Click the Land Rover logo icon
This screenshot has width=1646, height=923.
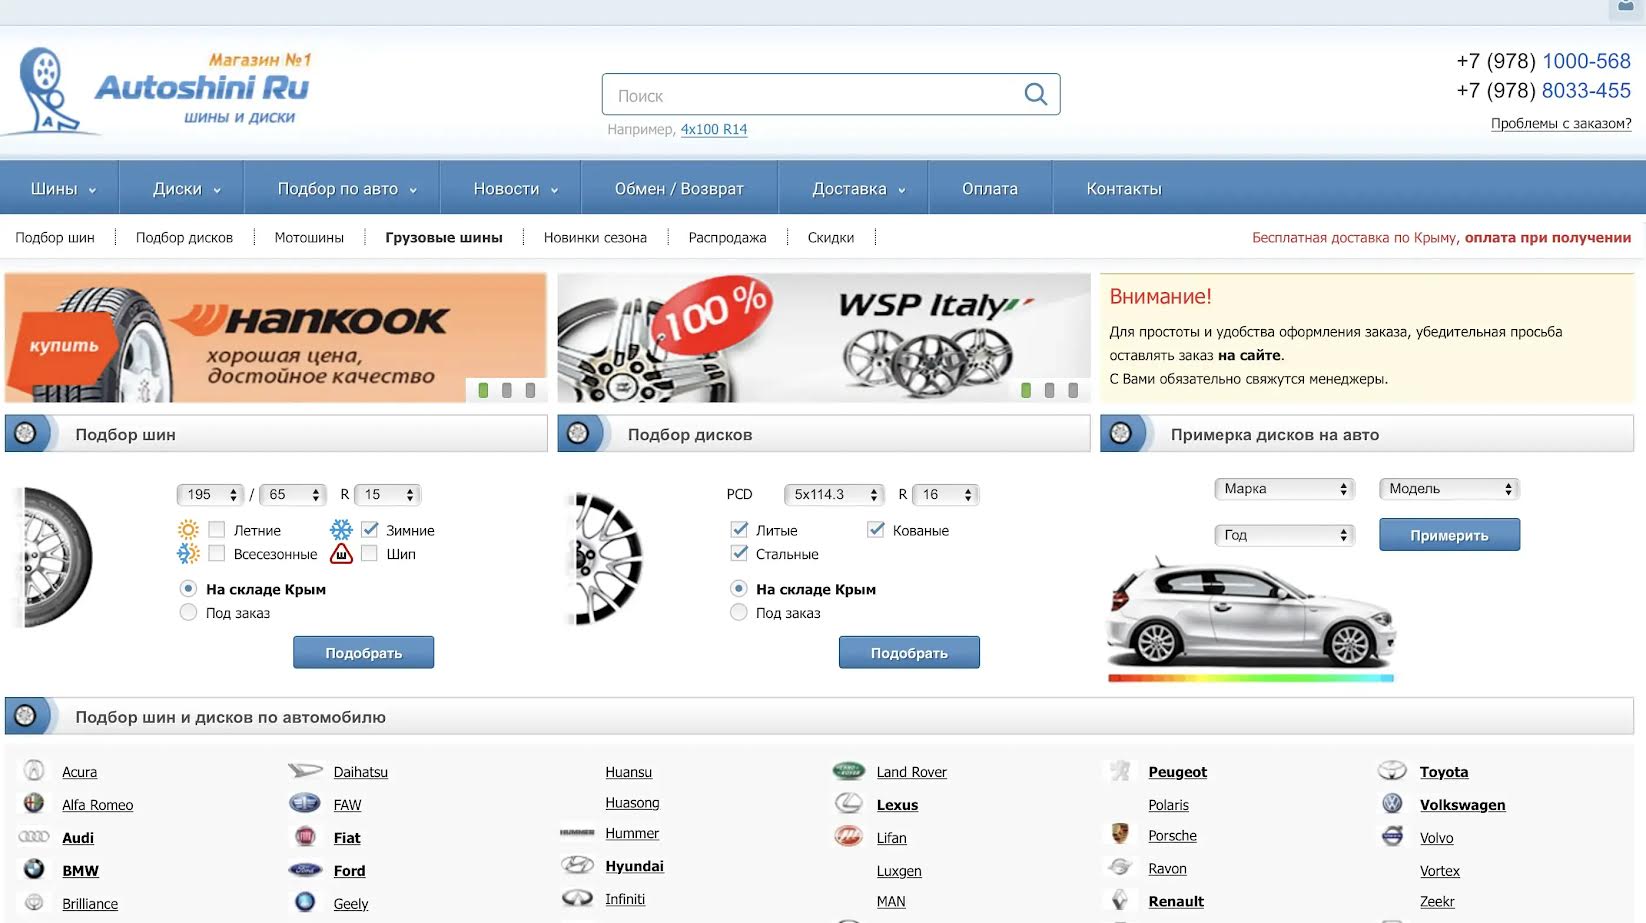pyautogui.click(x=848, y=771)
